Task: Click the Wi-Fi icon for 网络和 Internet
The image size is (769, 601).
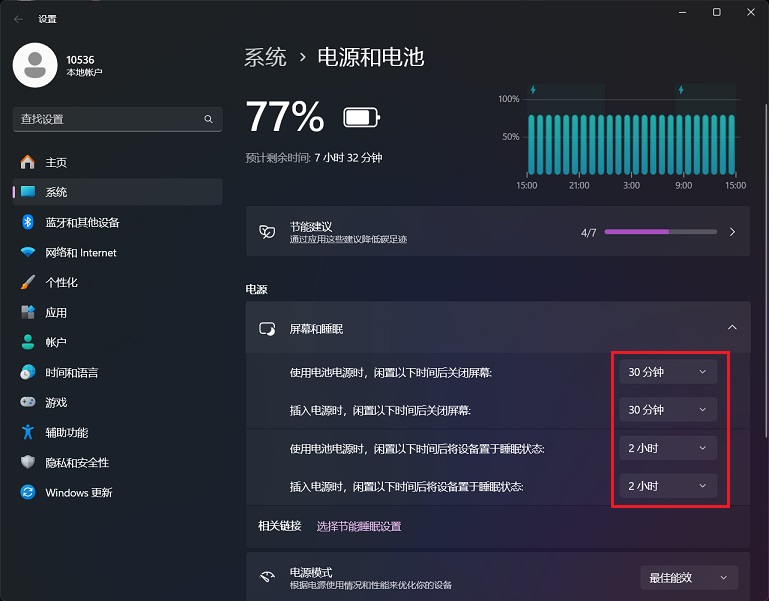Action: click(28, 252)
